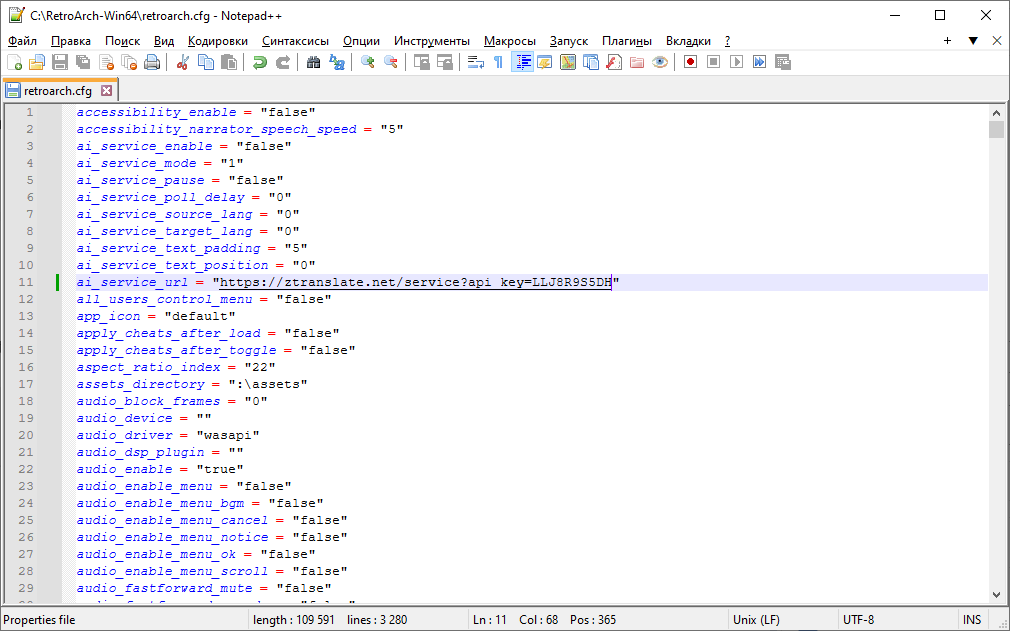Click the vertical scrollbar thumb
This screenshot has height=631, width=1010.
996,129
